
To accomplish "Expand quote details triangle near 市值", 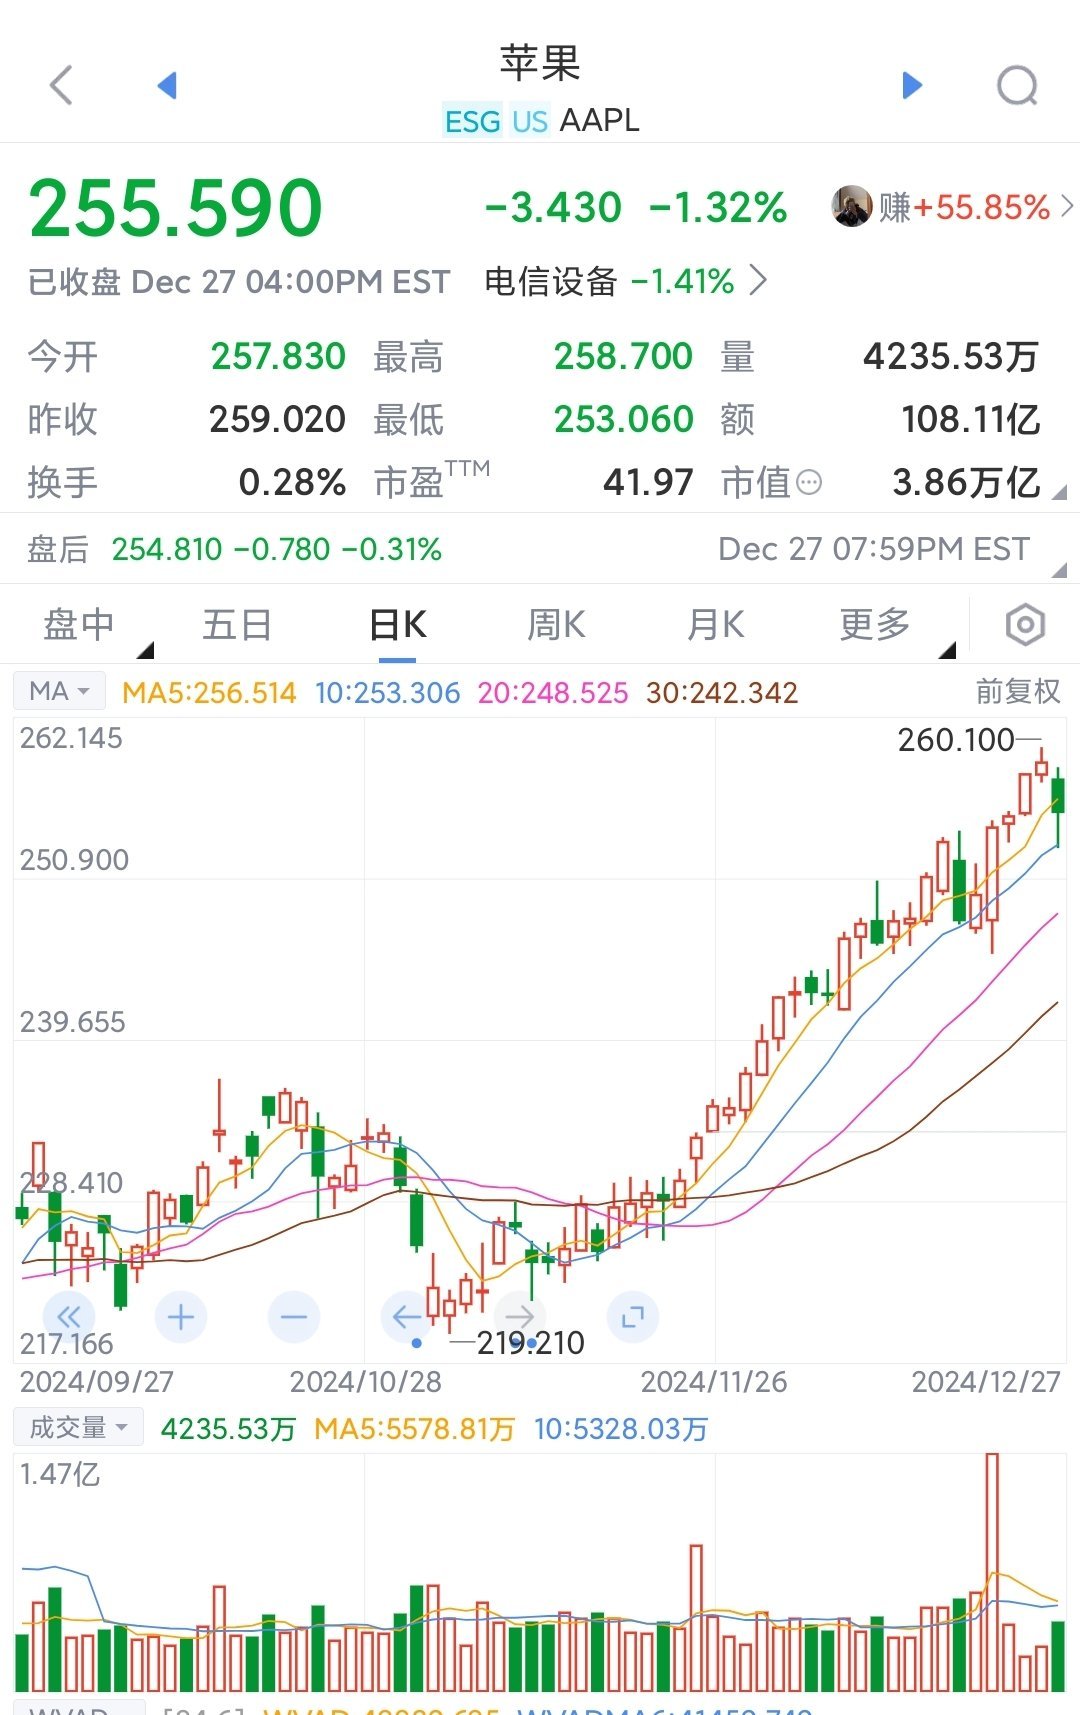I will pyautogui.click(x=1059, y=492).
